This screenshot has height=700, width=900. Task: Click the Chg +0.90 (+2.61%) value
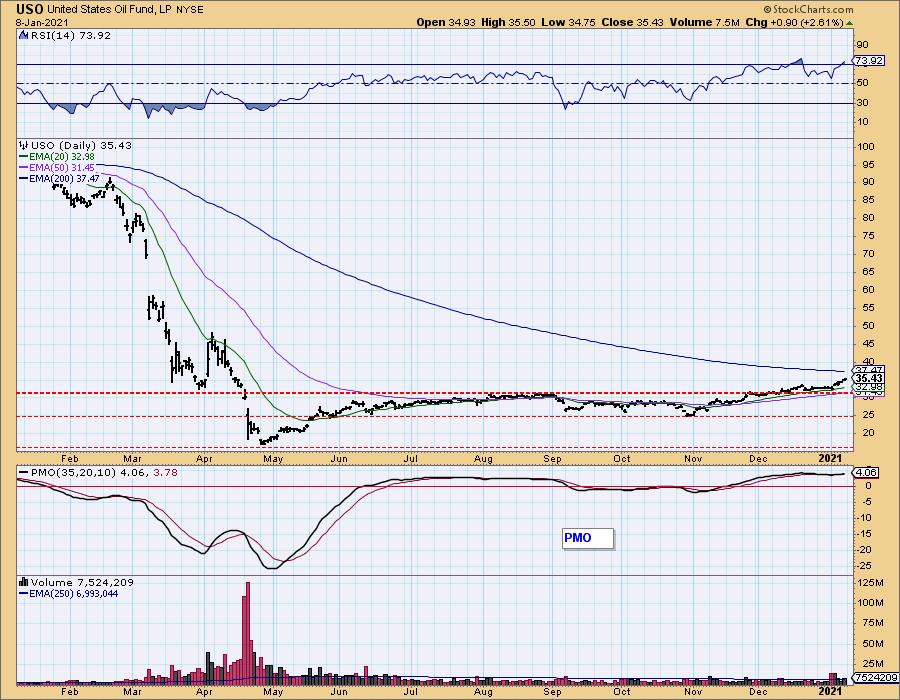(x=794, y=22)
